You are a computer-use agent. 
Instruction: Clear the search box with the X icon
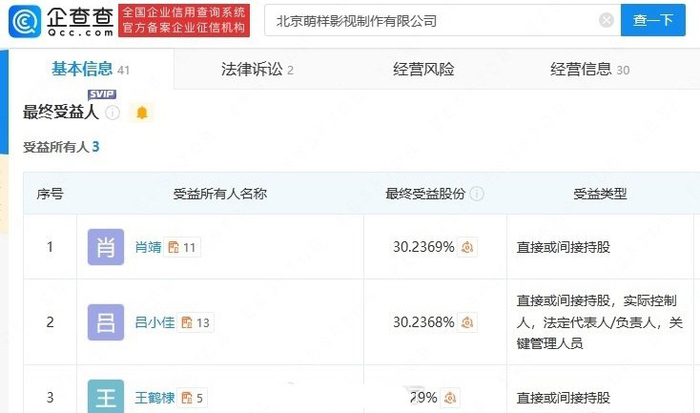[606, 20]
